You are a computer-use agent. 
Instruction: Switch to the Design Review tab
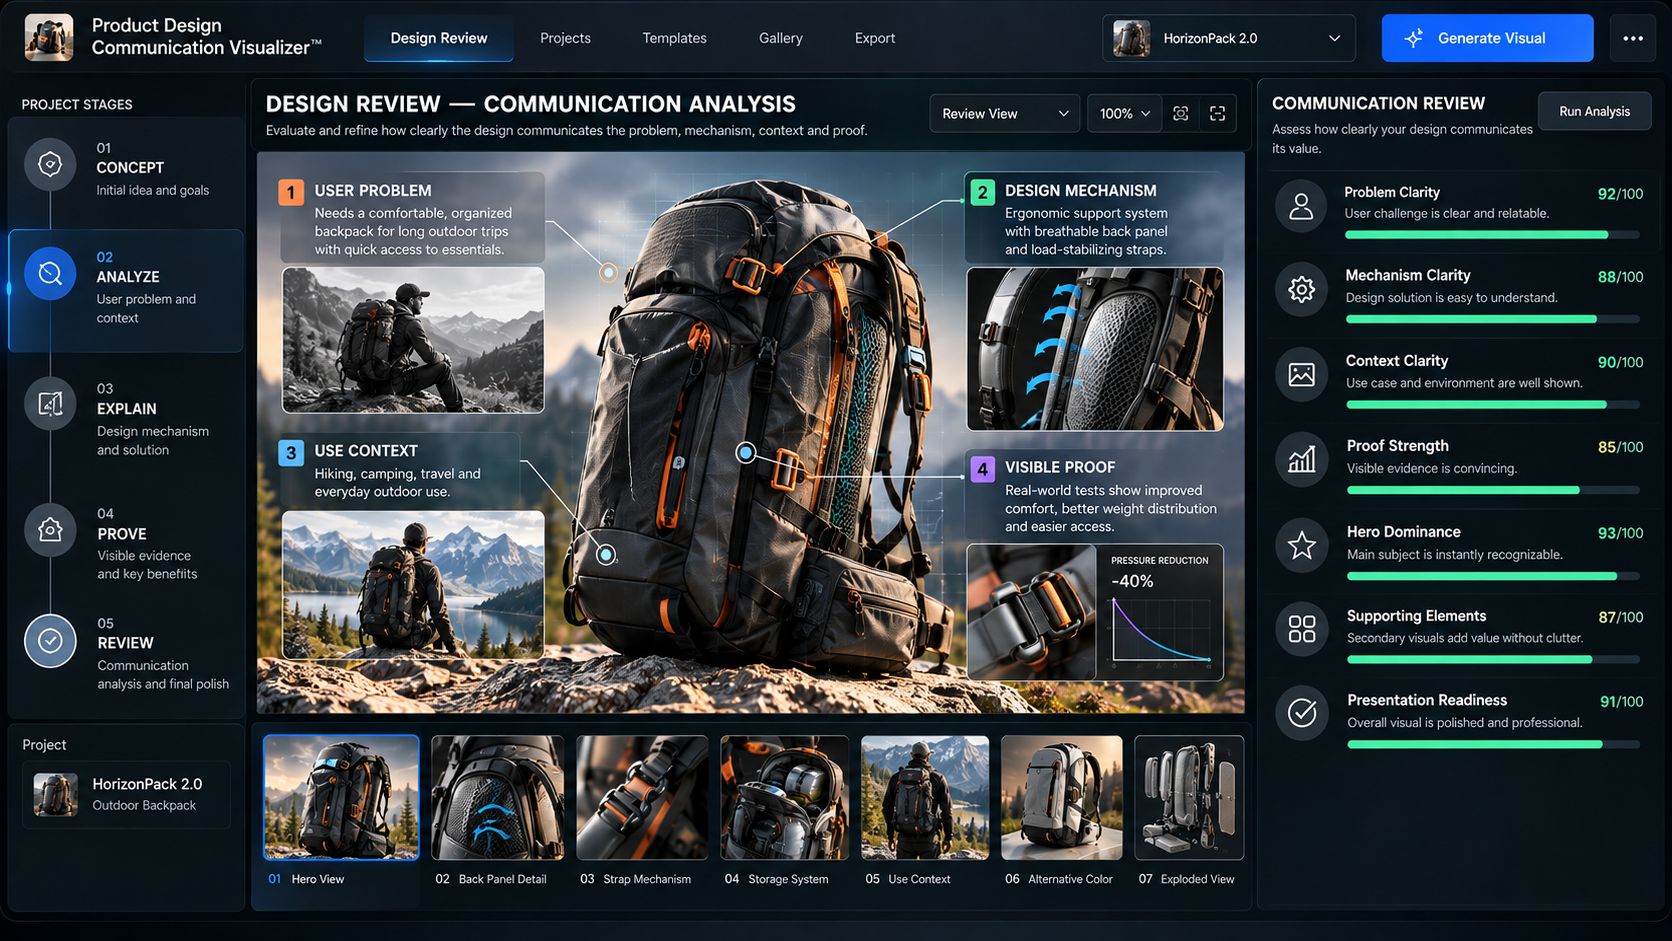point(439,38)
